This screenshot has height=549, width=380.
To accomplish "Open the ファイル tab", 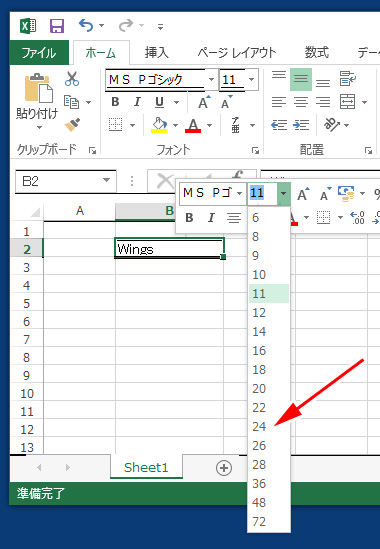I will (x=39, y=53).
